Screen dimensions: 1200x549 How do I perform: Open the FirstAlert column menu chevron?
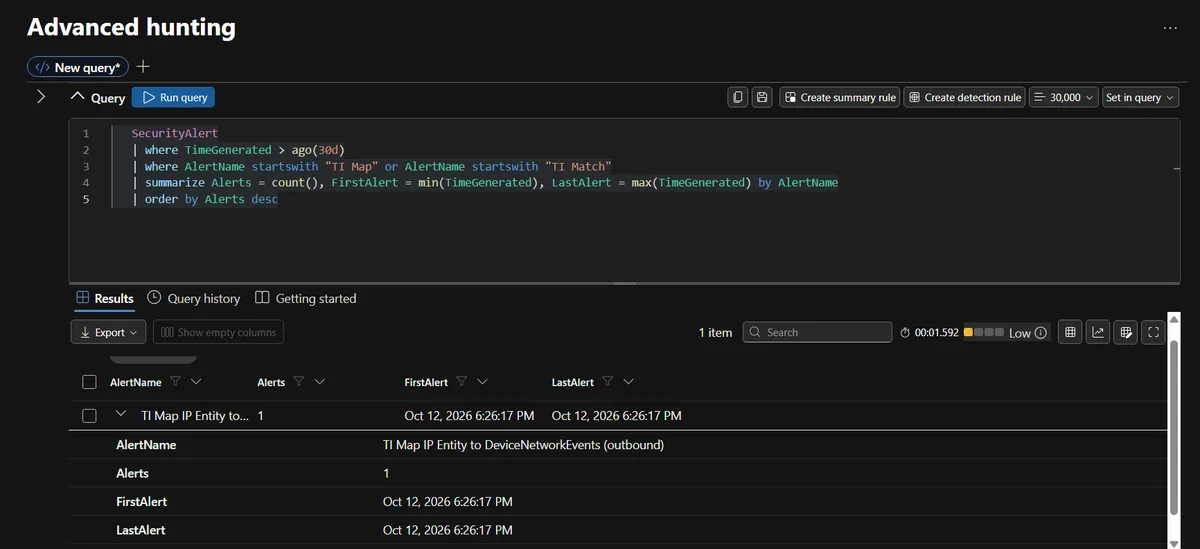pyautogui.click(x=482, y=381)
